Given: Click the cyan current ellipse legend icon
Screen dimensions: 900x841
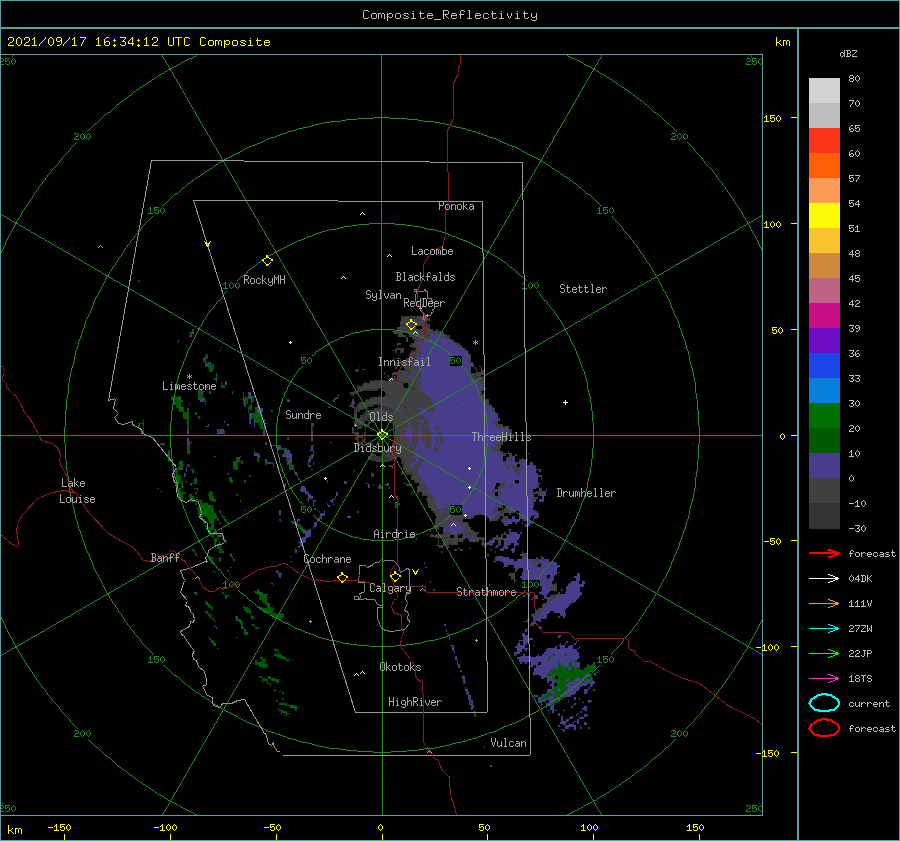Looking at the screenshot, I should (824, 703).
